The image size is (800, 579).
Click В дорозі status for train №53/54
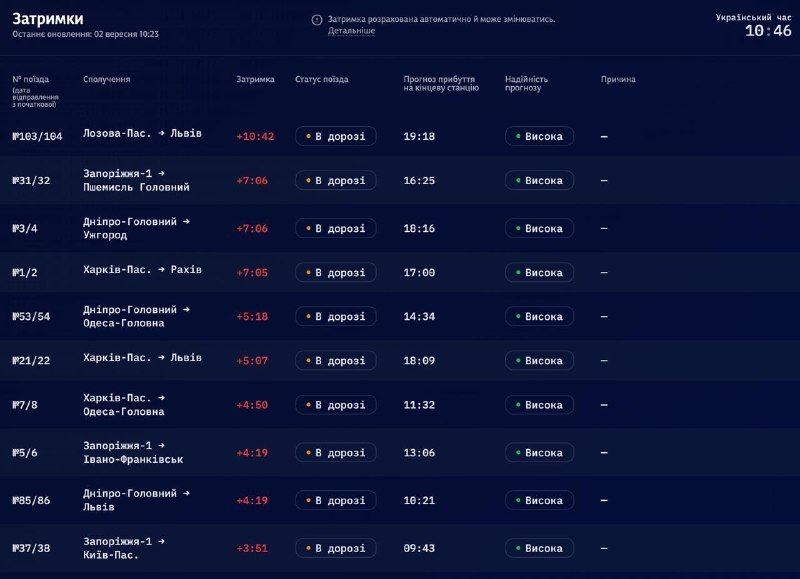(x=336, y=316)
